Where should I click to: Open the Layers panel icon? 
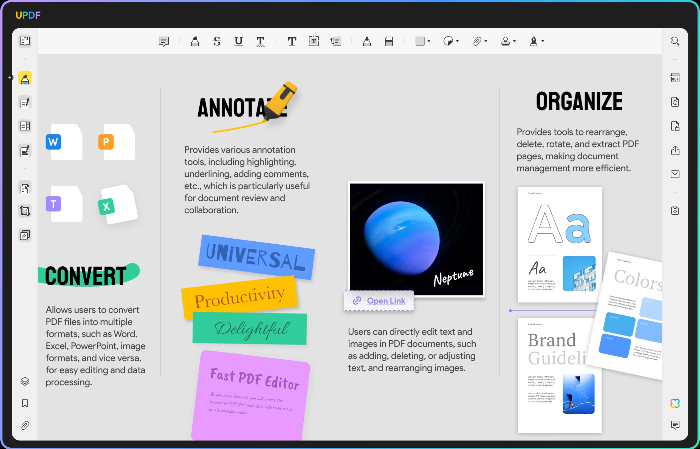25,381
